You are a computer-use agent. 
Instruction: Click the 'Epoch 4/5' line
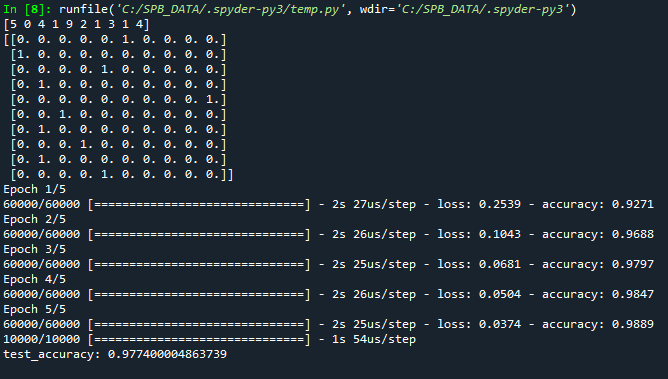pos(35,279)
